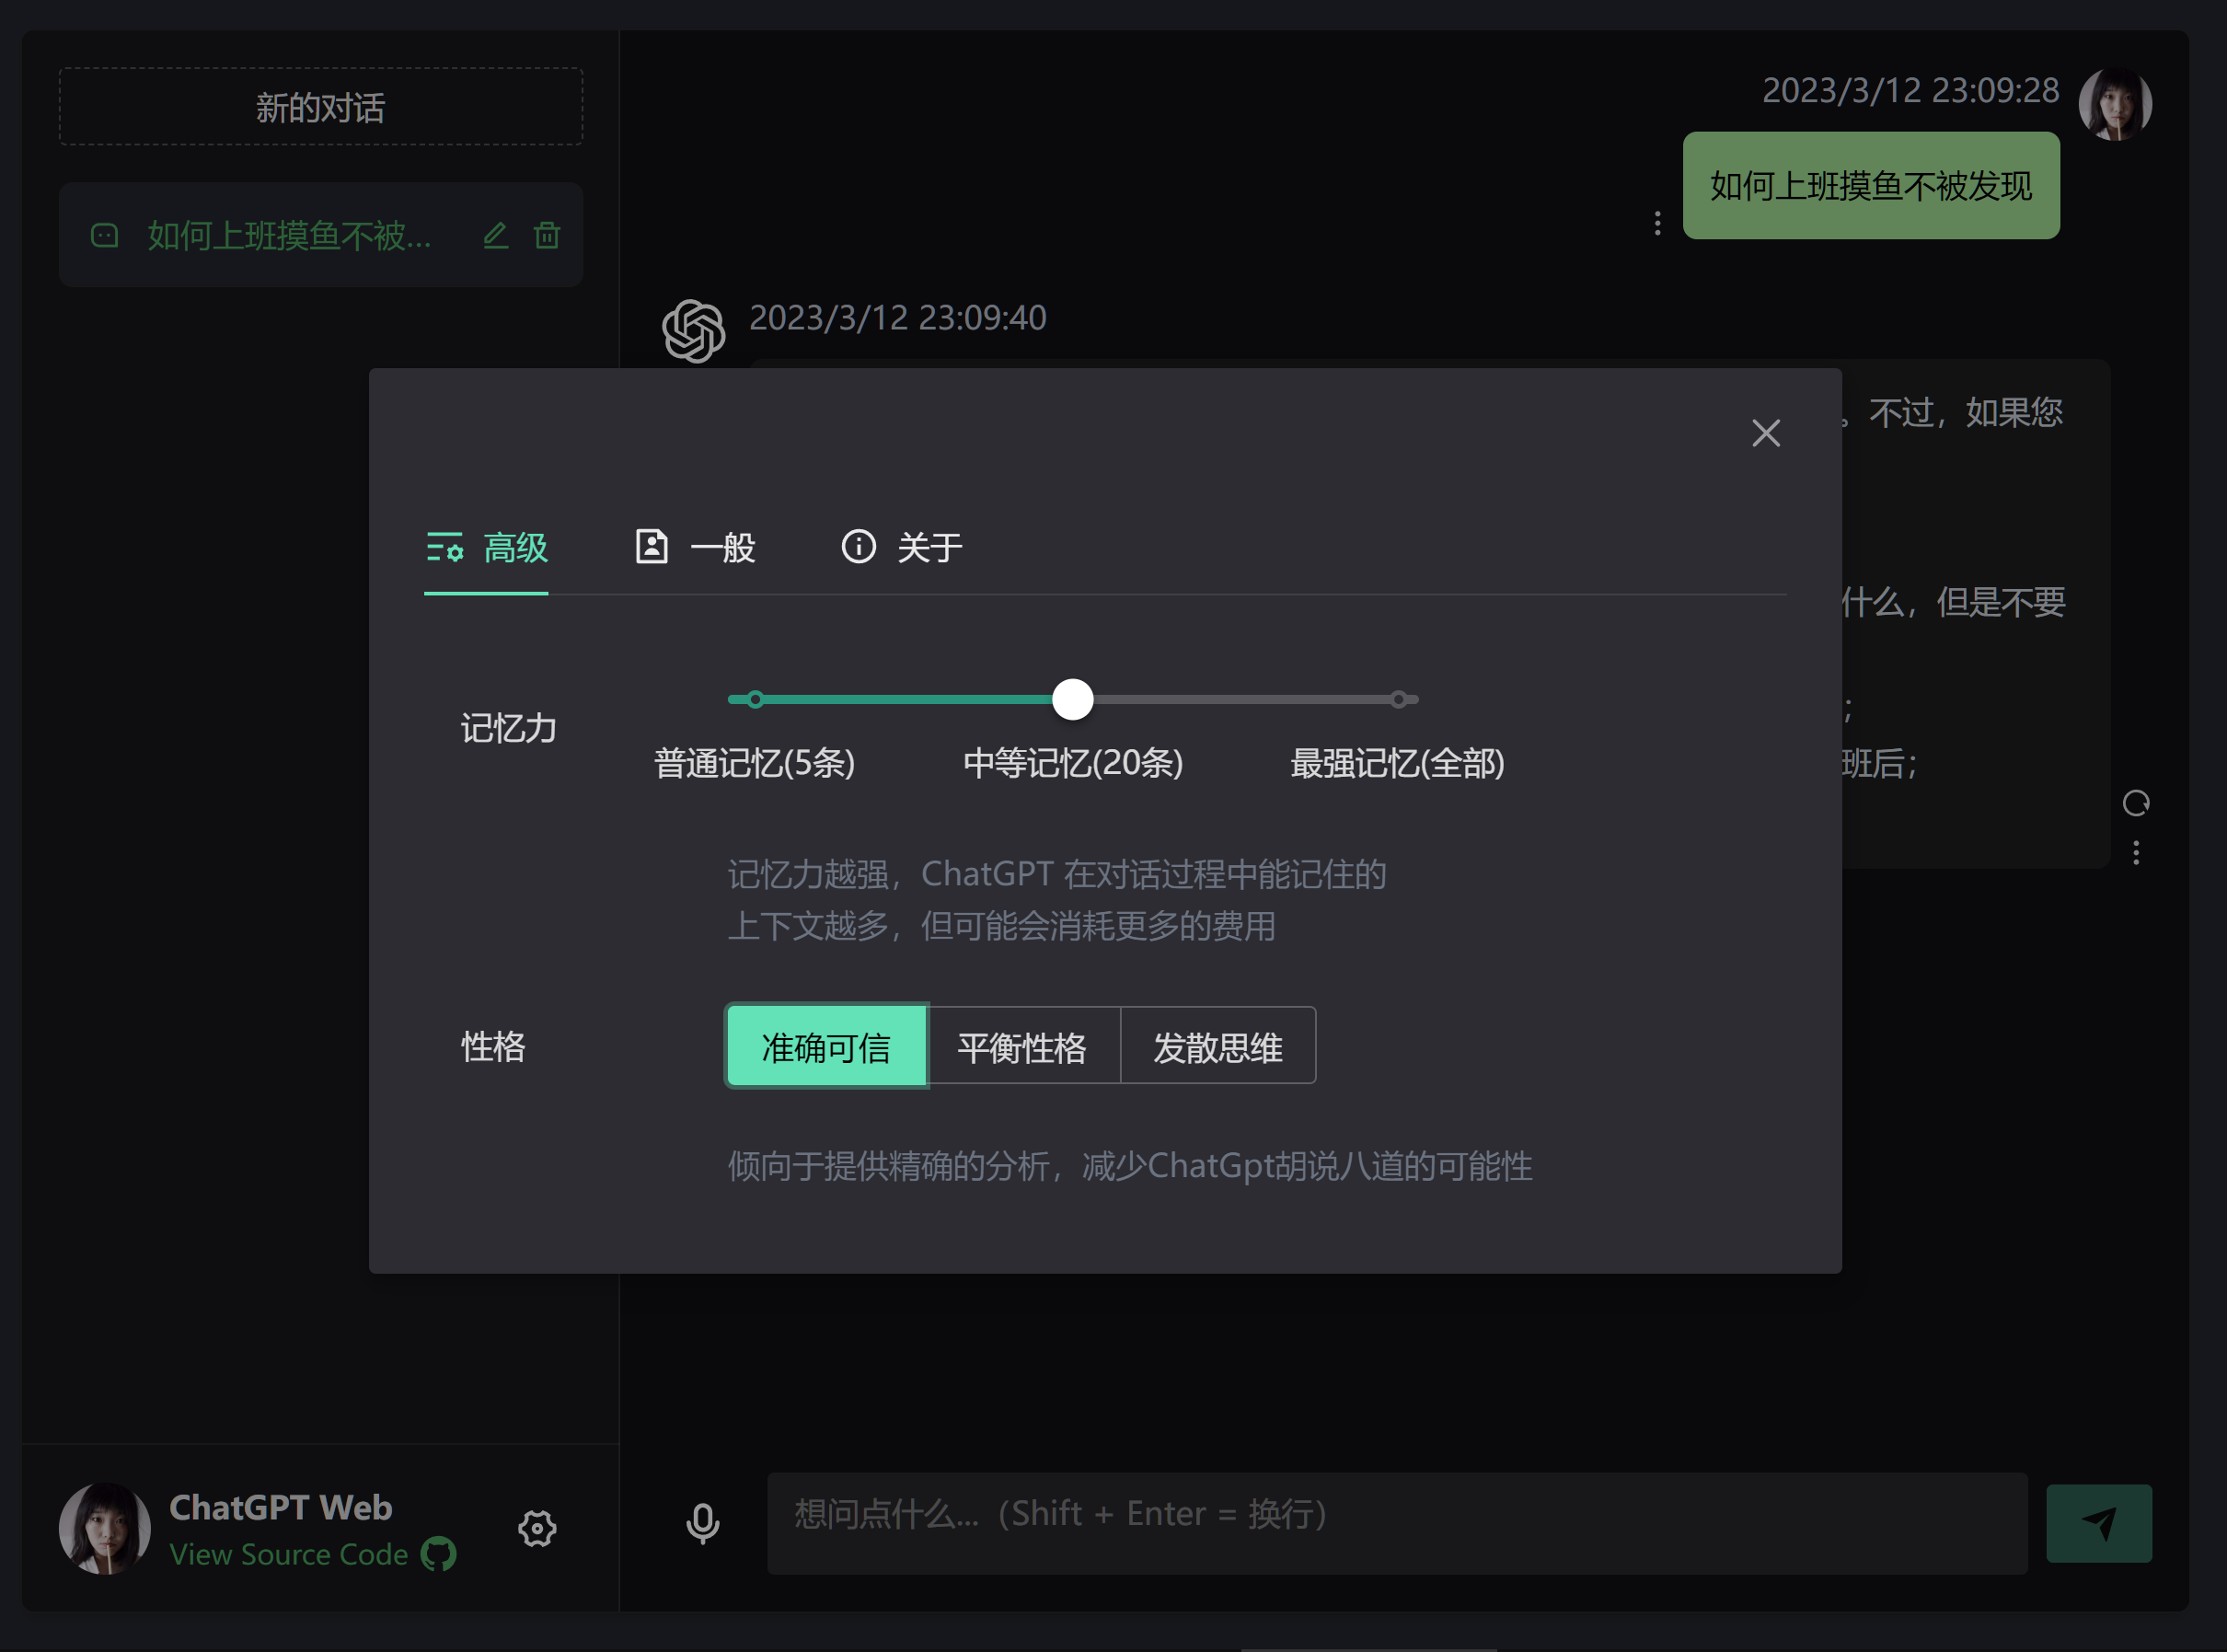2227x1652 pixels.
Task: Click the 高级 settings tab
Action: point(487,547)
